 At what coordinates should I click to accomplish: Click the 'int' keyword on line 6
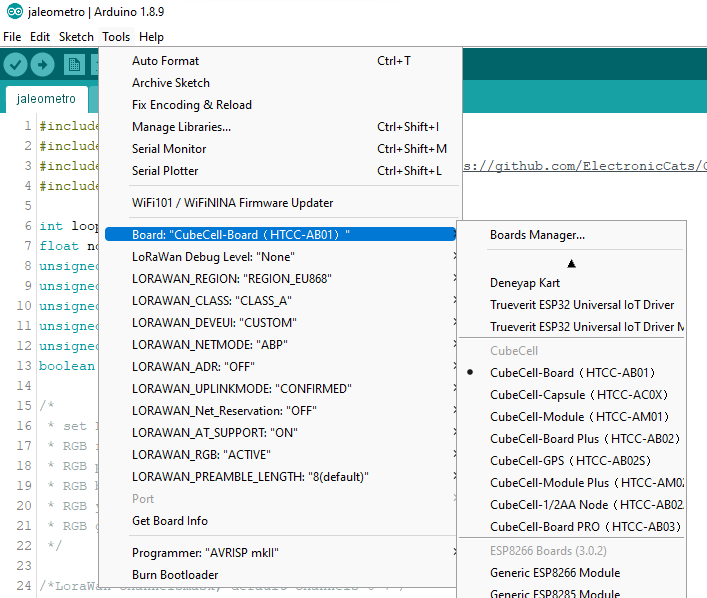tap(50, 226)
